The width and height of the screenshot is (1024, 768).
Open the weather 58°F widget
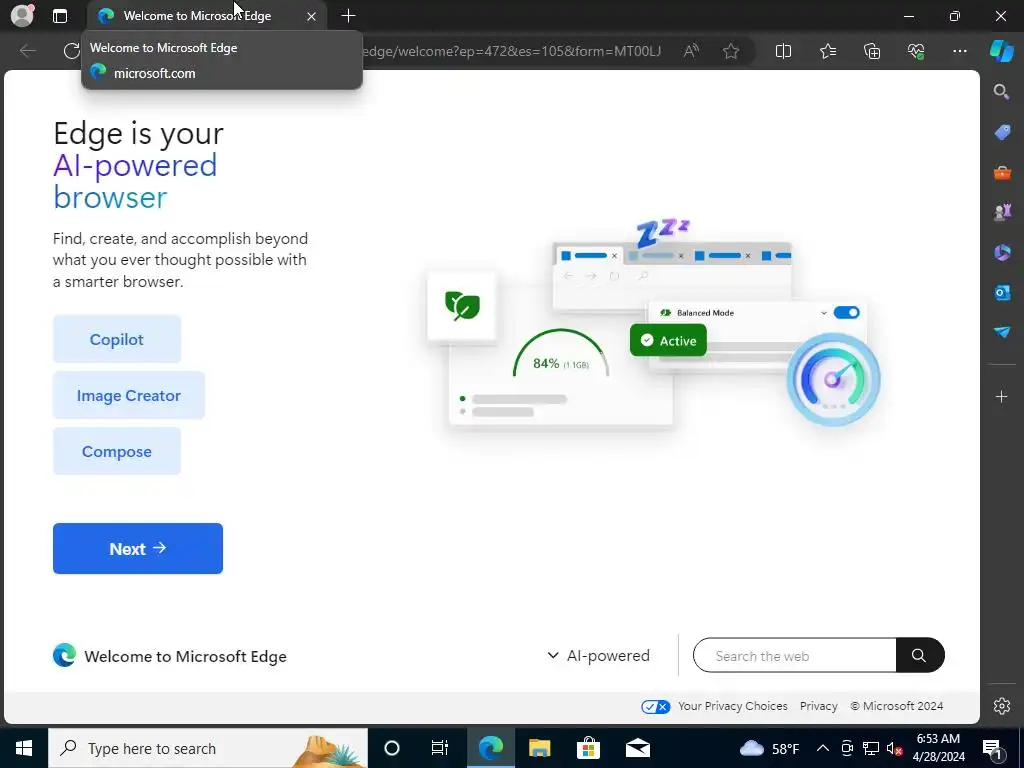point(769,748)
